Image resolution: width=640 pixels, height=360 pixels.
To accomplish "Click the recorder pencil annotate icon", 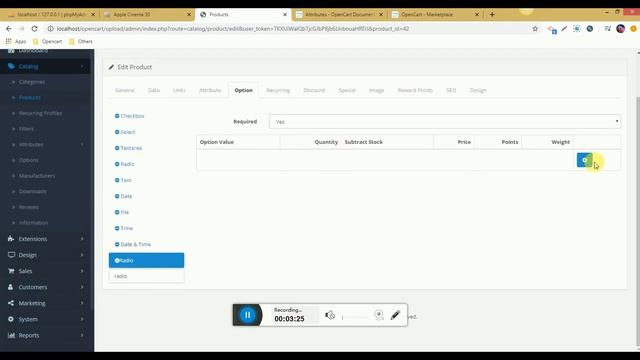I will (395, 315).
